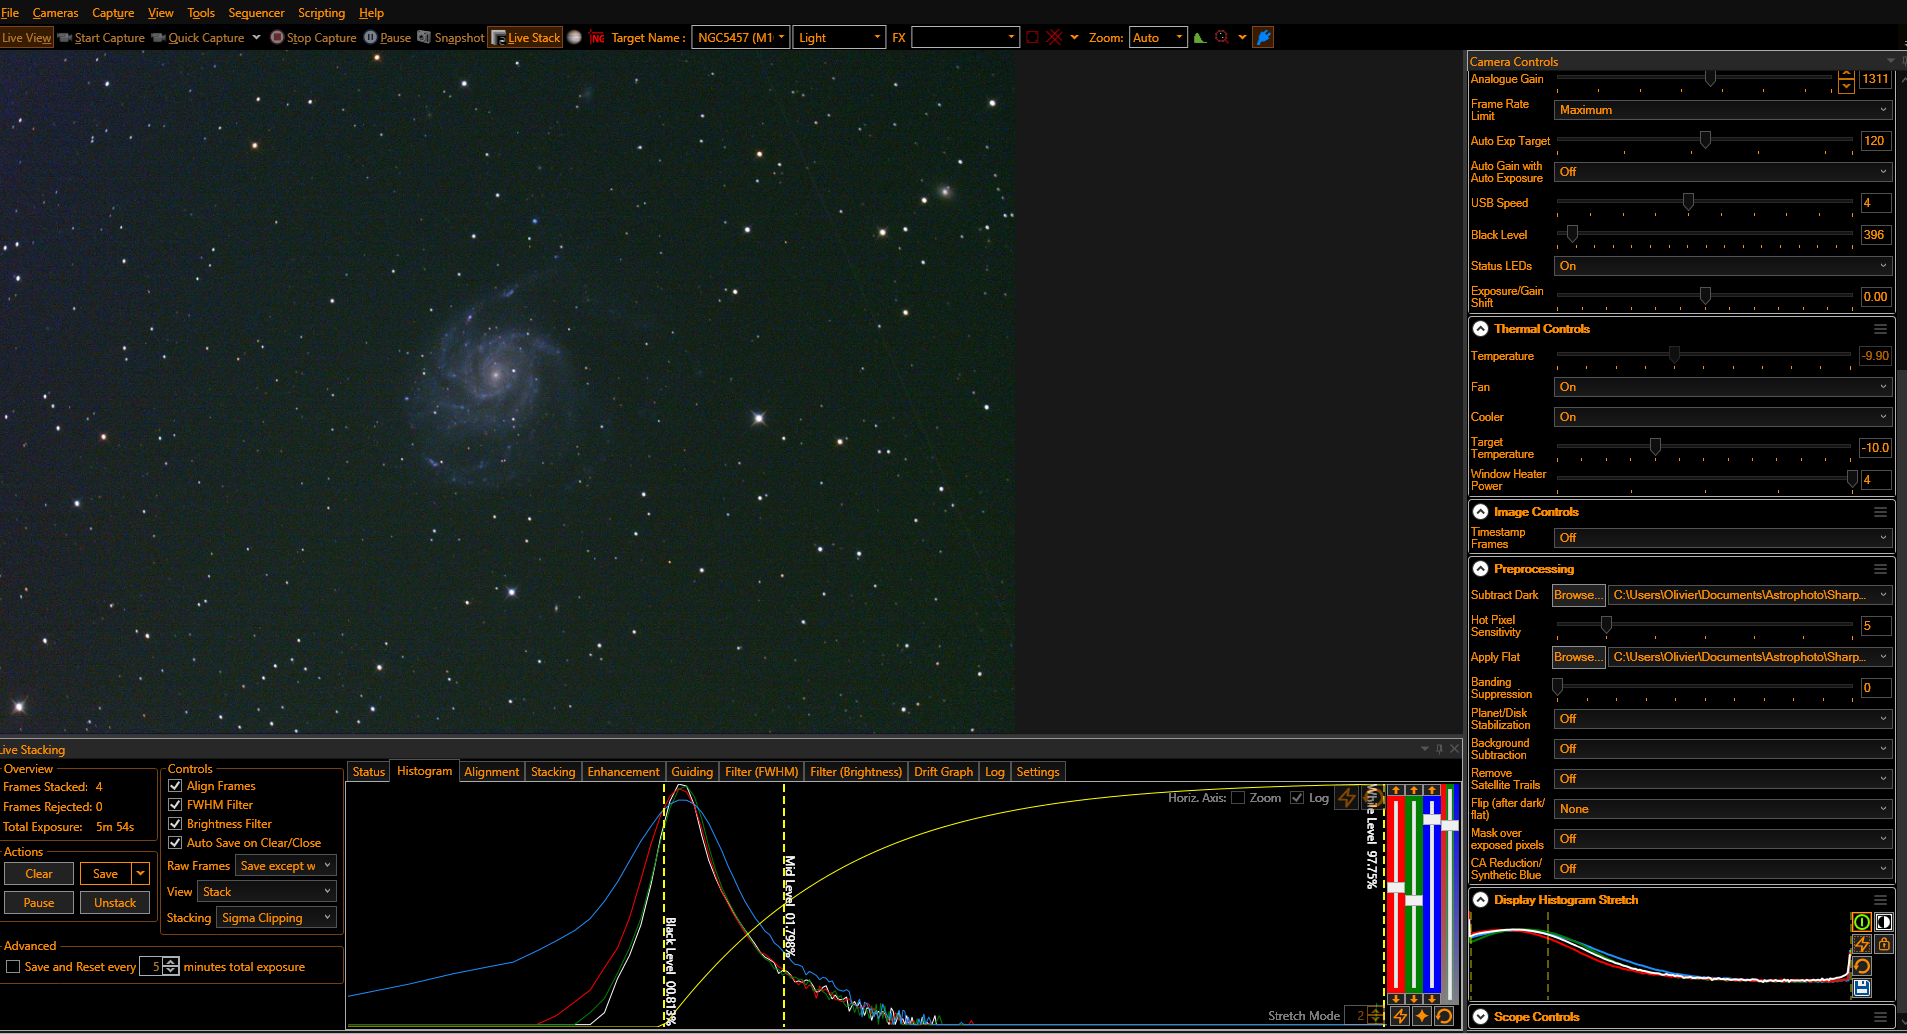Click the blue floppy save stretch icon
This screenshot has height=1034, width=1907.
(x=1861, y=988)
